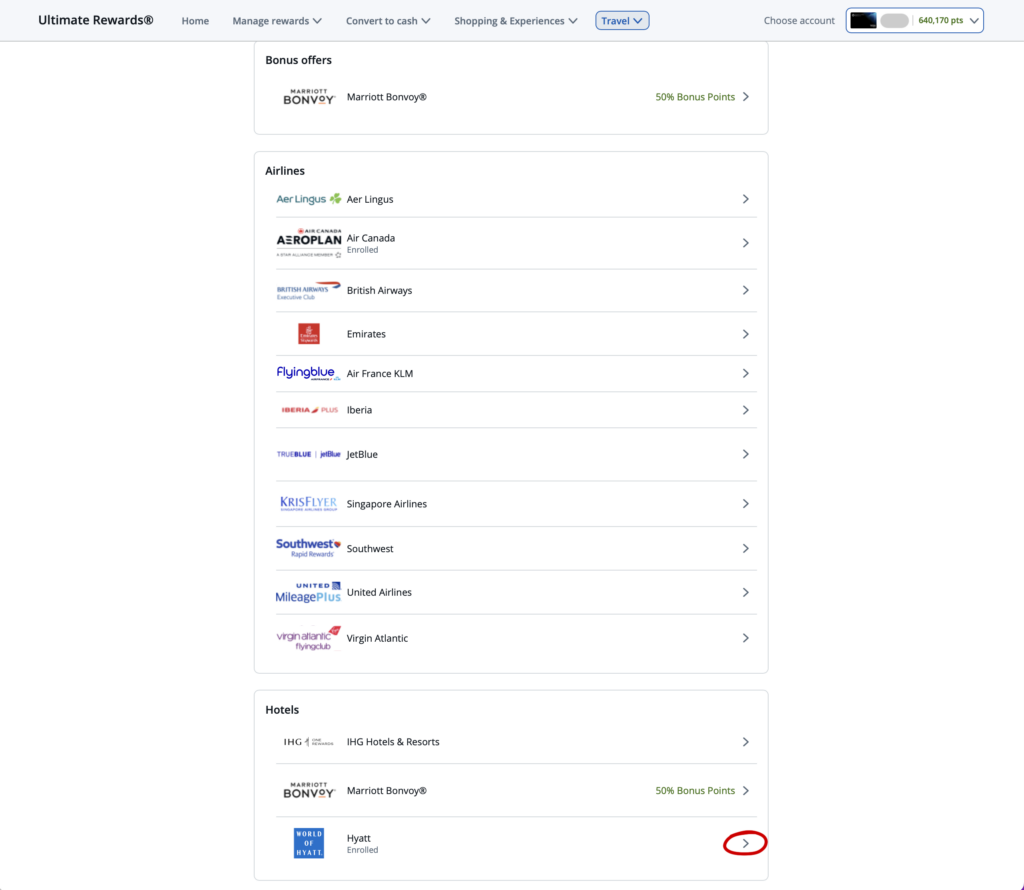The image size is (1024, 890).
Task: Select the IHG Hotels & Resorts row
Action: pos(510,742)
